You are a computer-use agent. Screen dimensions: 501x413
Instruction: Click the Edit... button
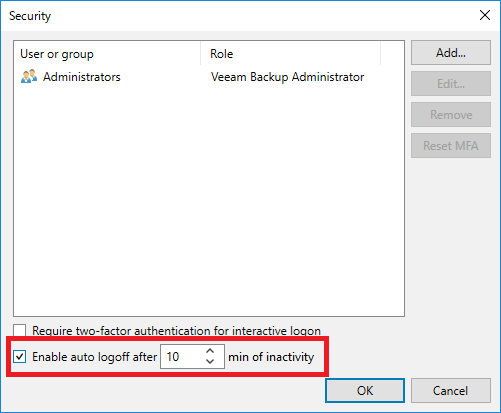point(451,84)
